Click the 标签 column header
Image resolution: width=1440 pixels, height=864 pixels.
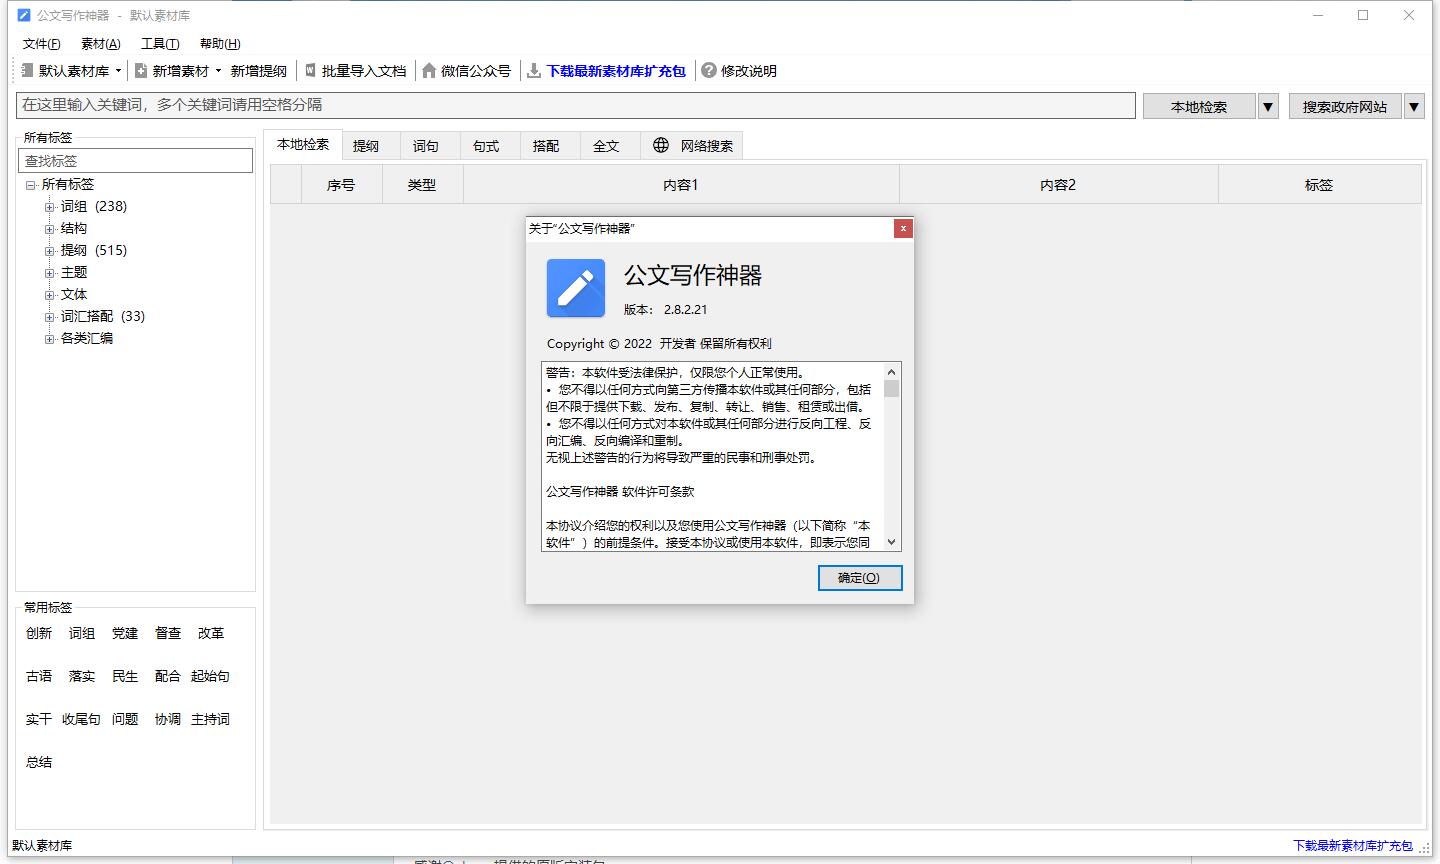1319,185
